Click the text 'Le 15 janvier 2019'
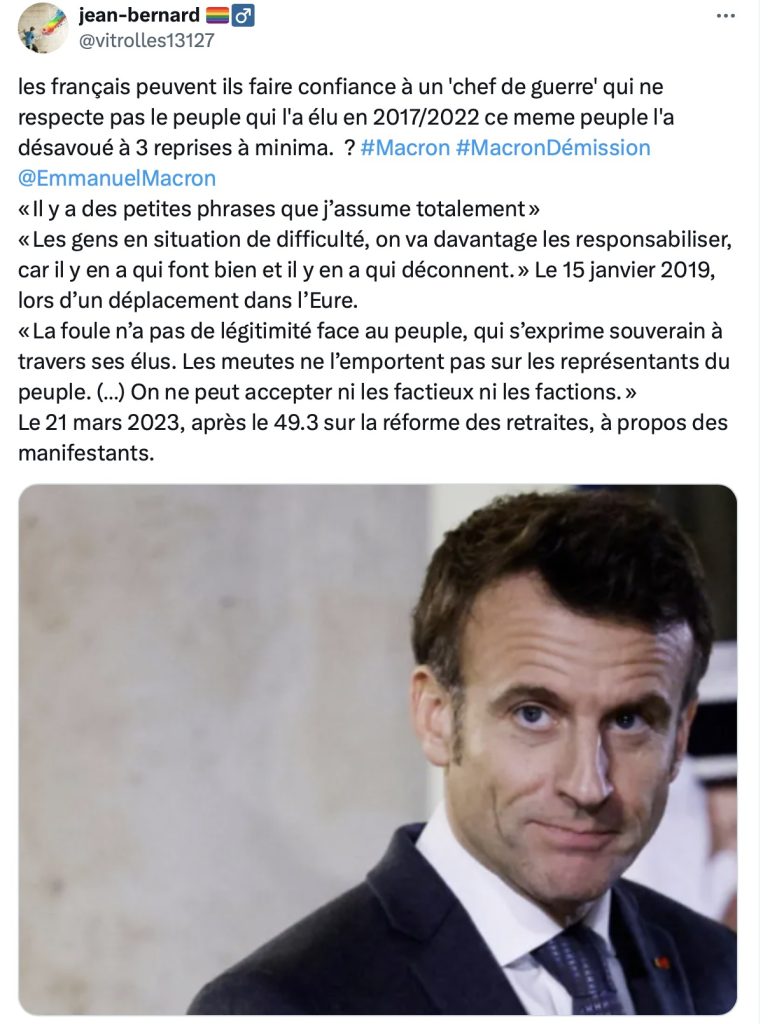Viewport: 770px width, 1024px height. tap(625, 270)
